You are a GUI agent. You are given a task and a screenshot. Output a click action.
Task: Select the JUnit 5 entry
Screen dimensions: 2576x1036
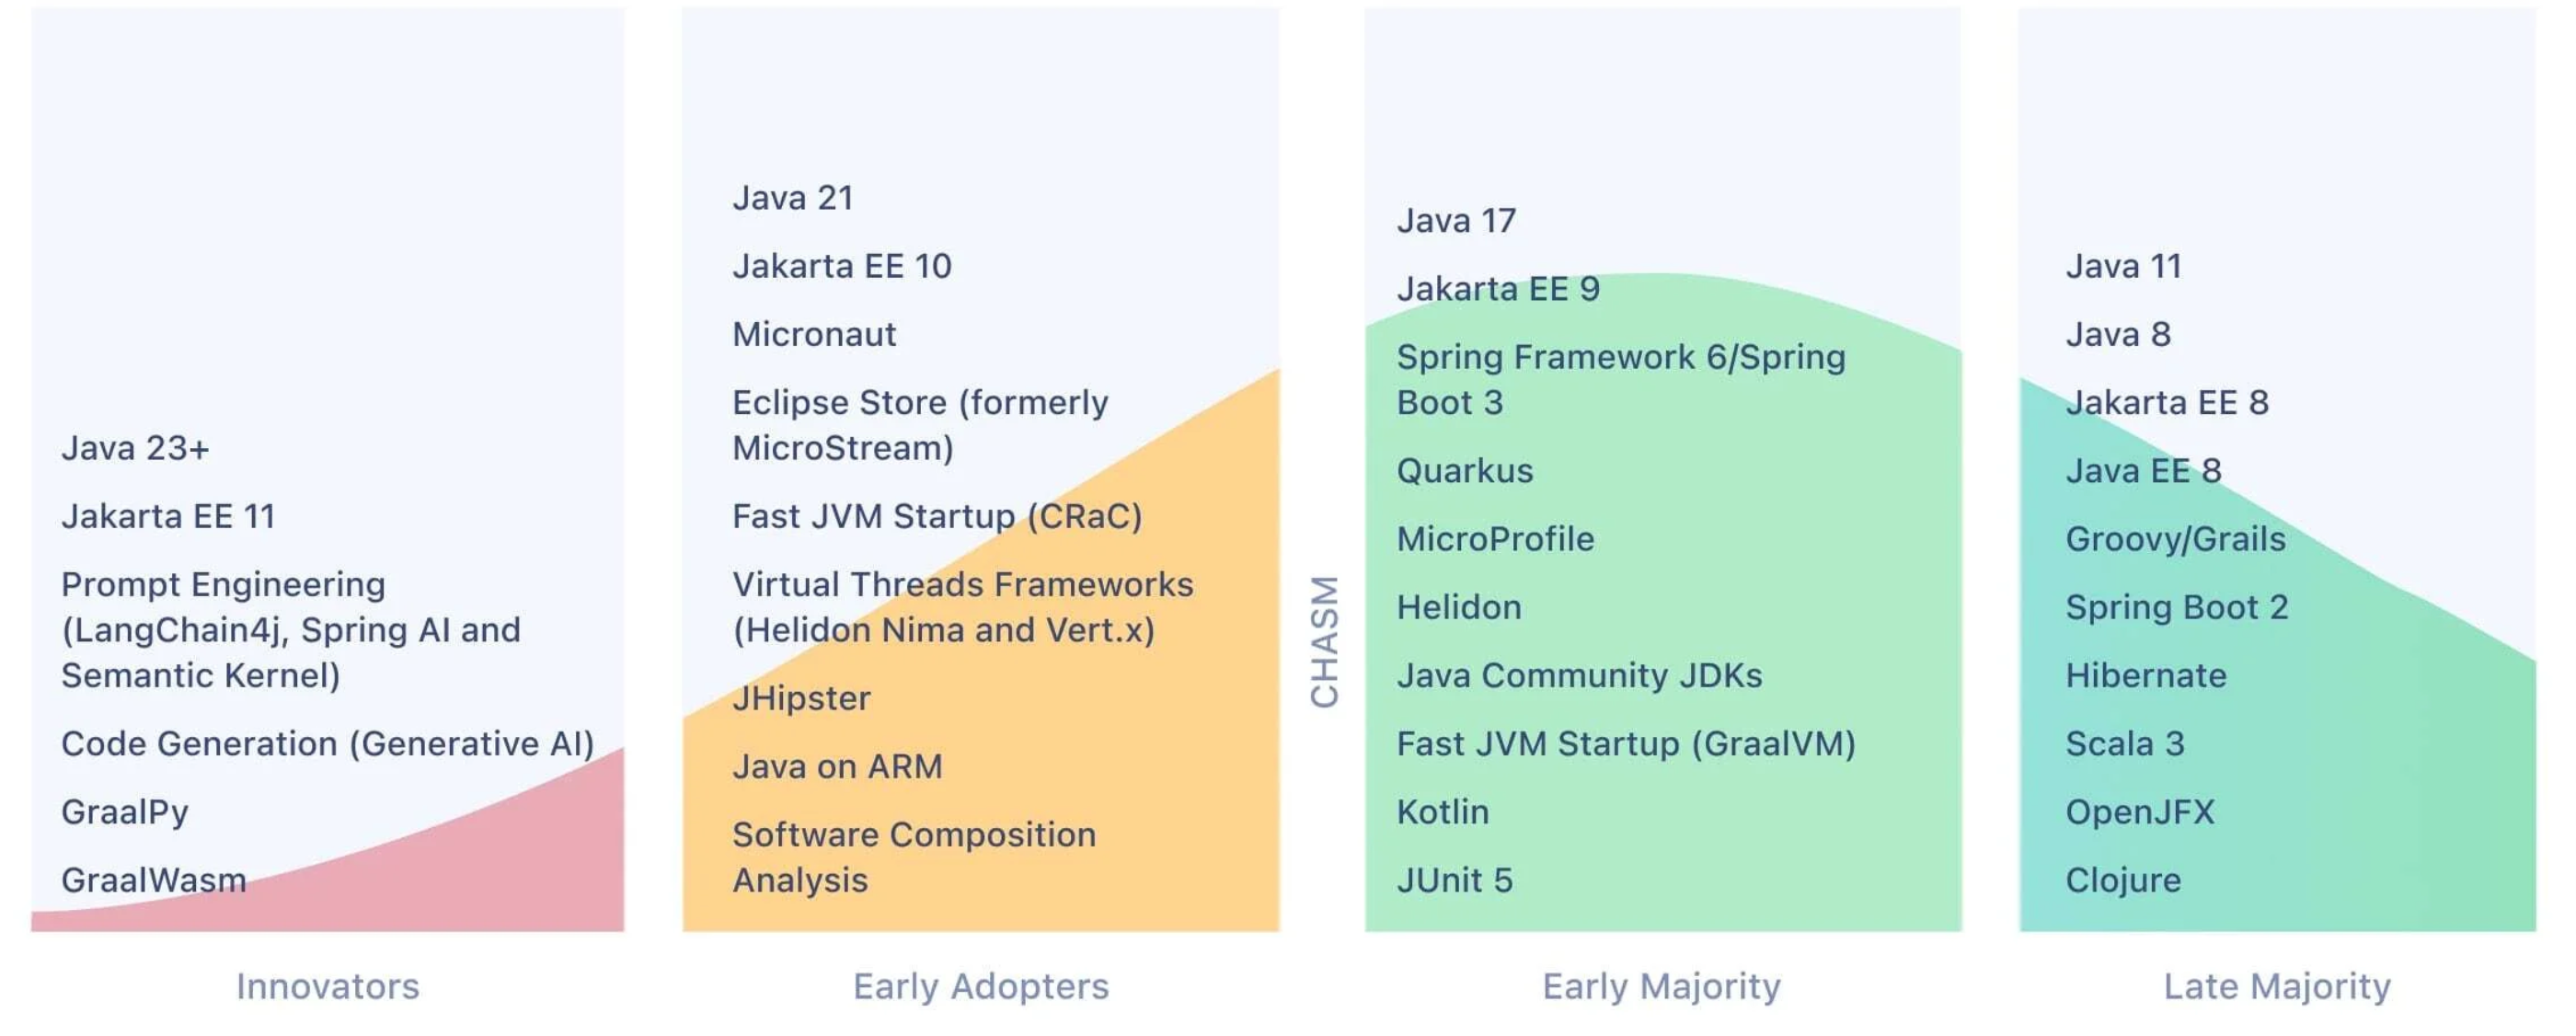click(x=1454, y=880)
